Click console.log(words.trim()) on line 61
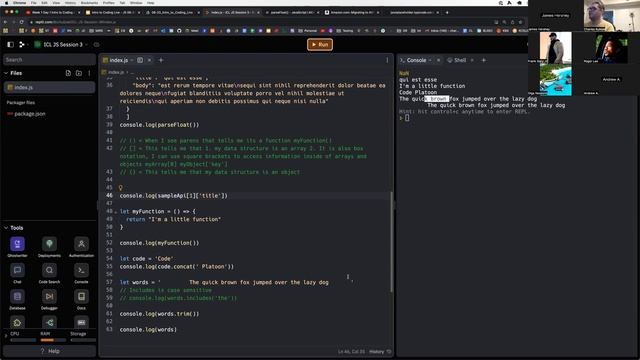The height and width of the screenshot is (360, 640). [159, 314]
